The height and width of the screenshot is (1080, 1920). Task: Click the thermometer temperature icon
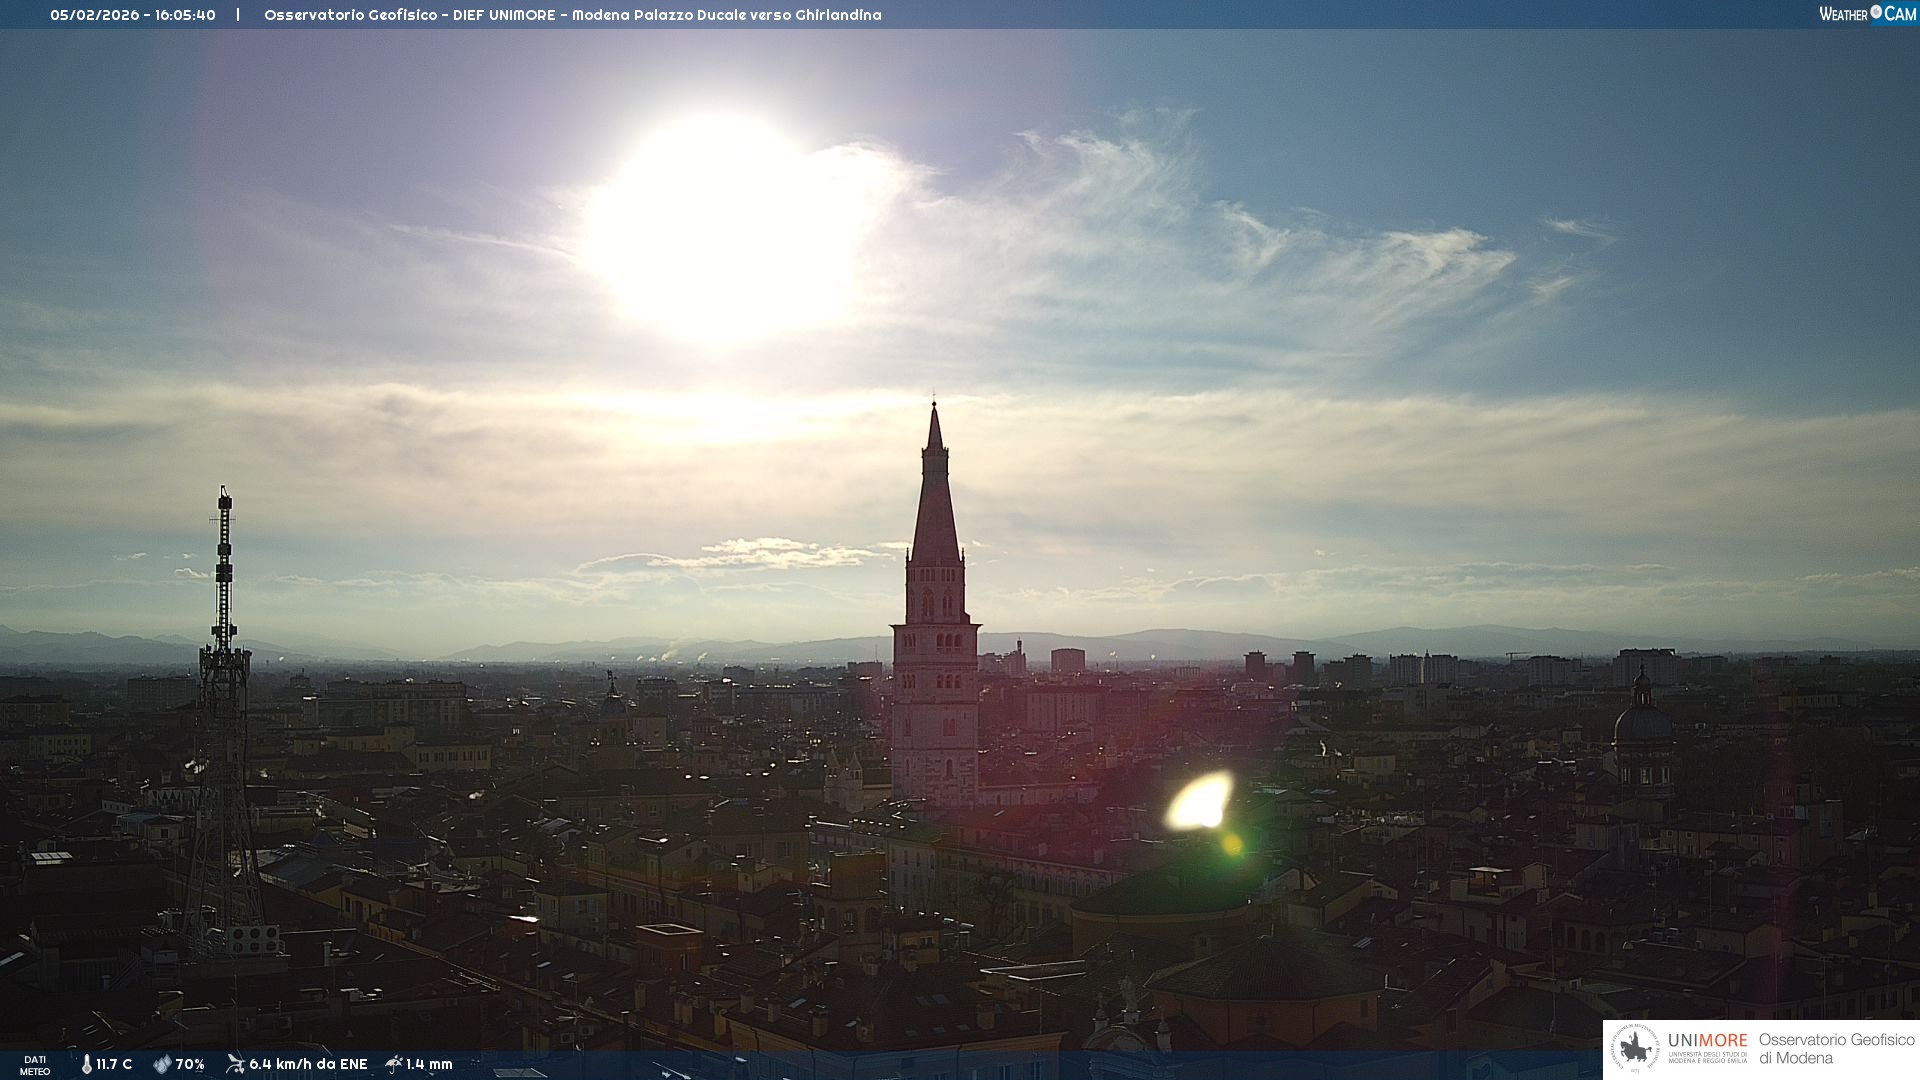pyautogui.click(x=87, y=1064)
